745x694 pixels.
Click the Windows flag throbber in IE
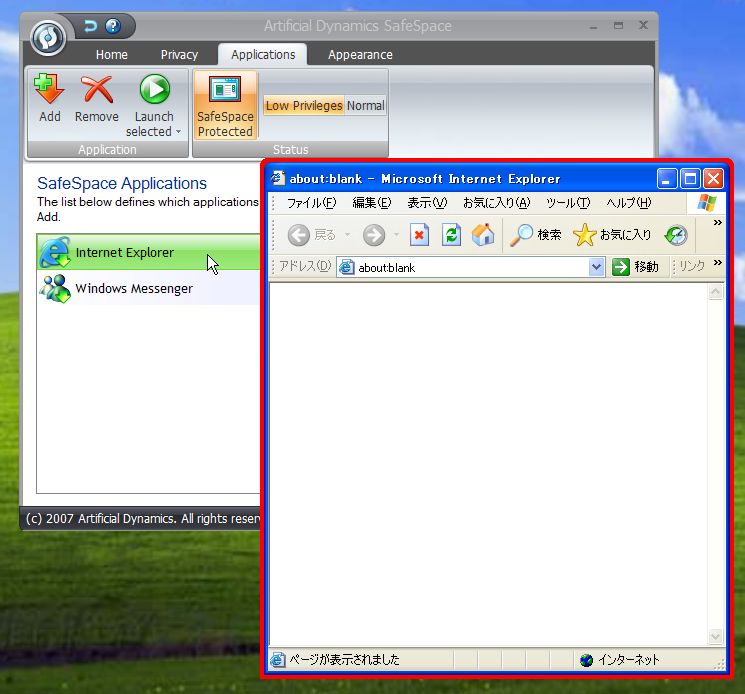(x=707, y=203)
